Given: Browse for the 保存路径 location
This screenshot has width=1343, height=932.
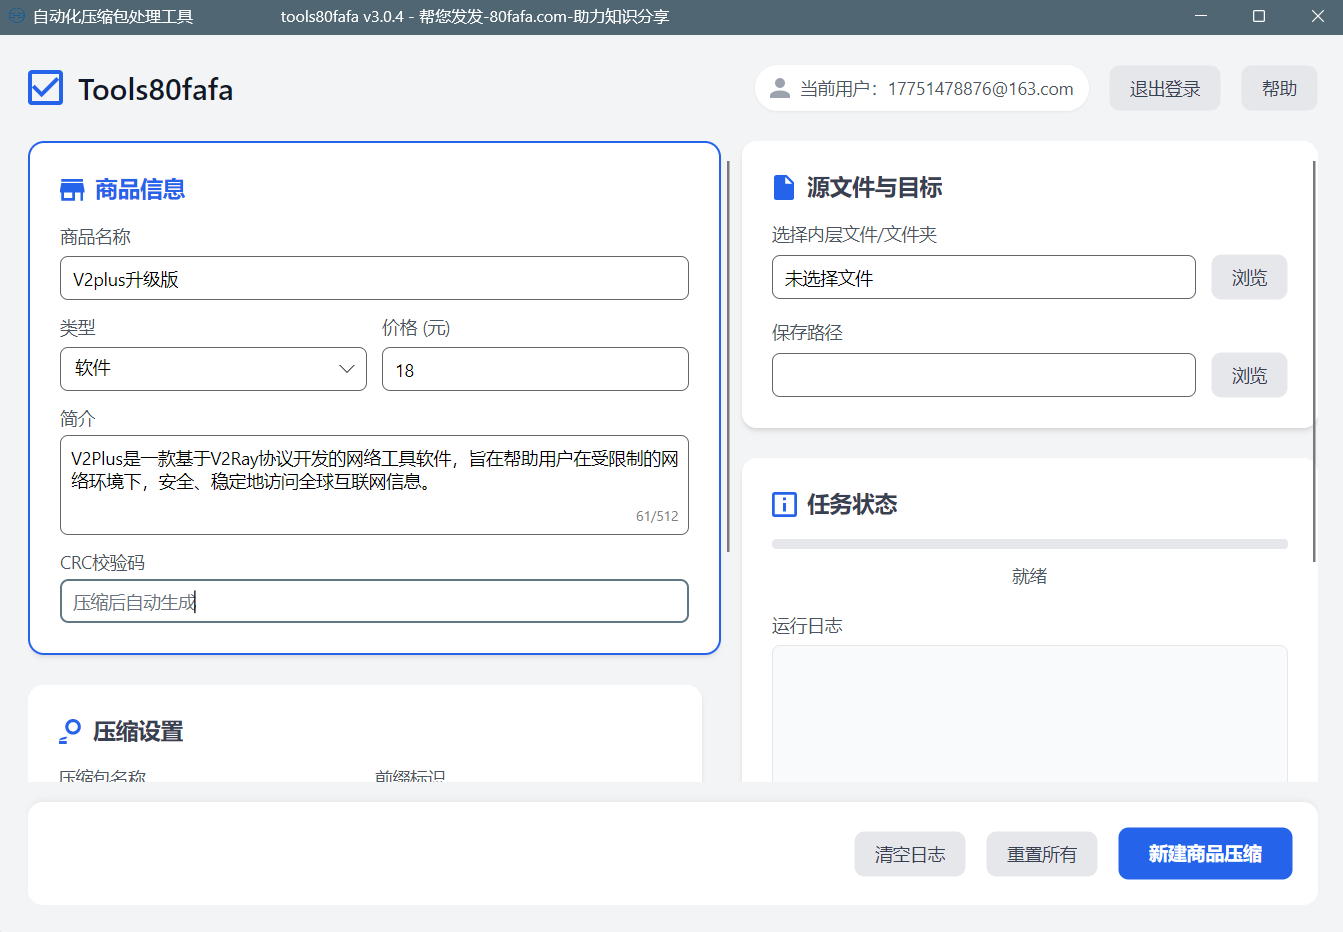Looking at the screenshot, I should click(x=1249, y=376).
